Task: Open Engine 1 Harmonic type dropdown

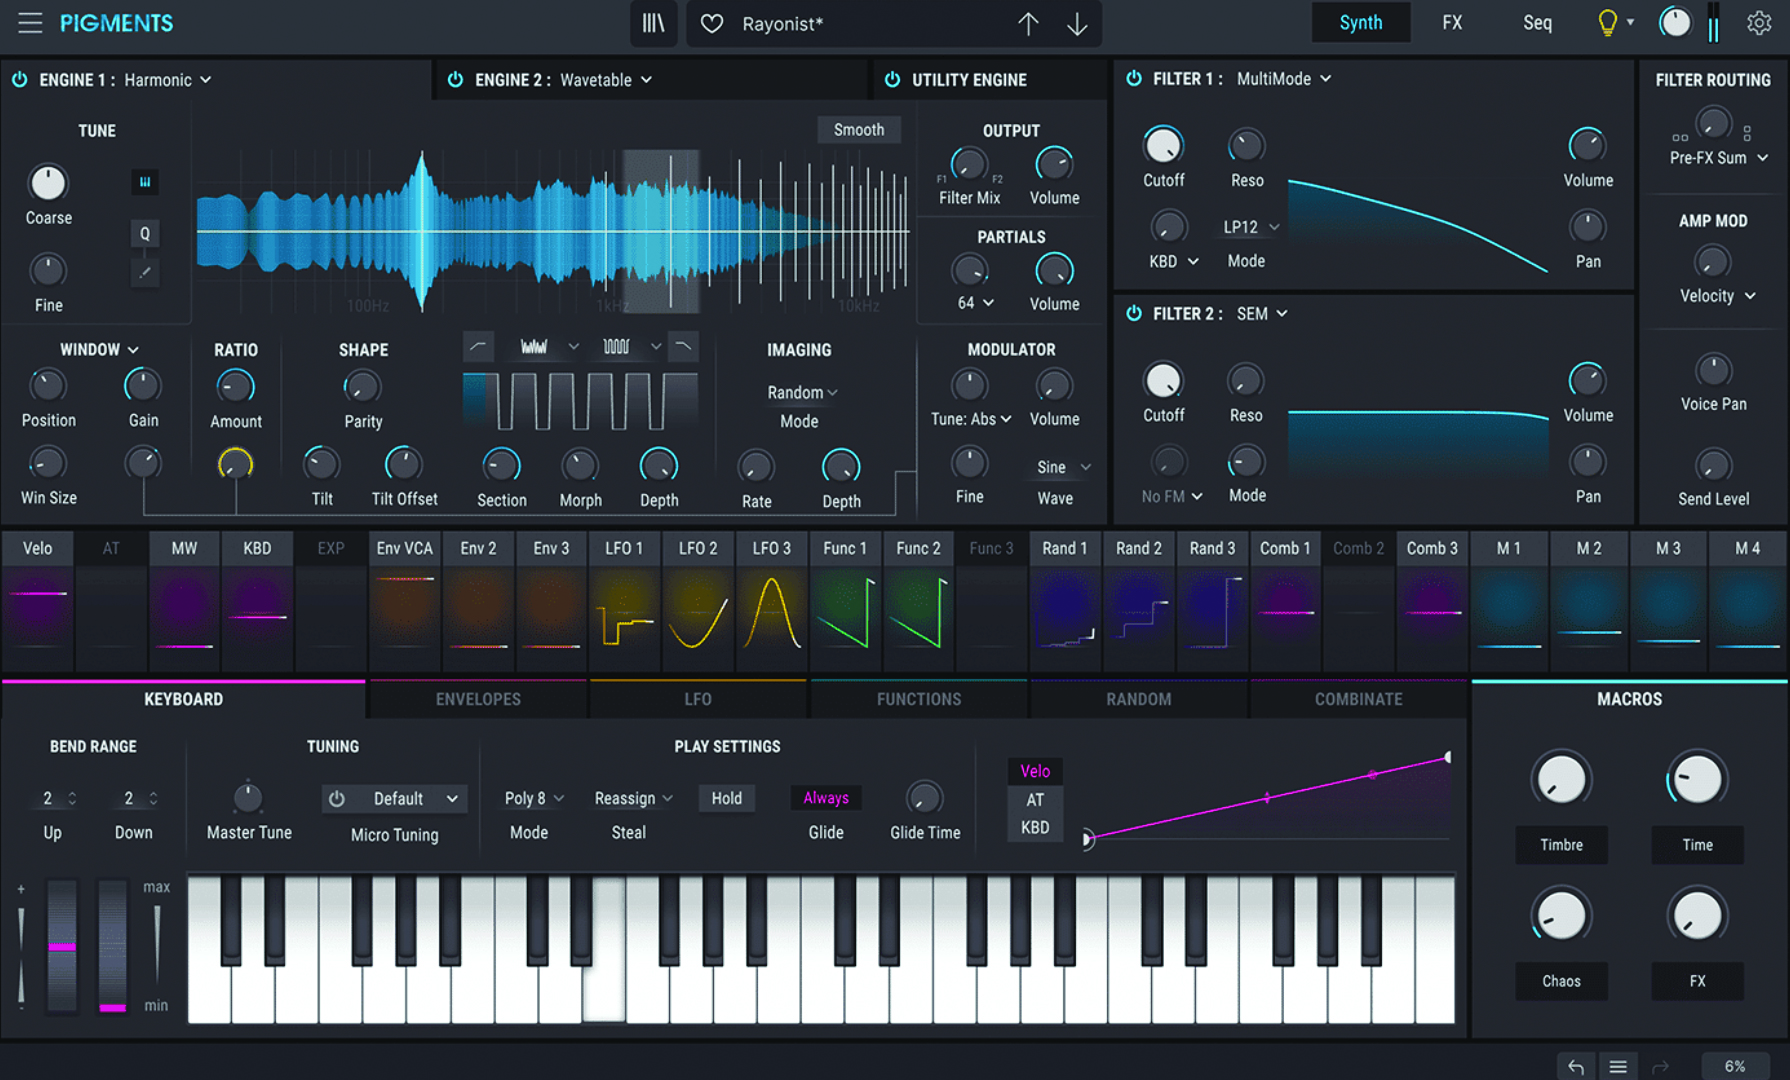Action: [167, 80]
